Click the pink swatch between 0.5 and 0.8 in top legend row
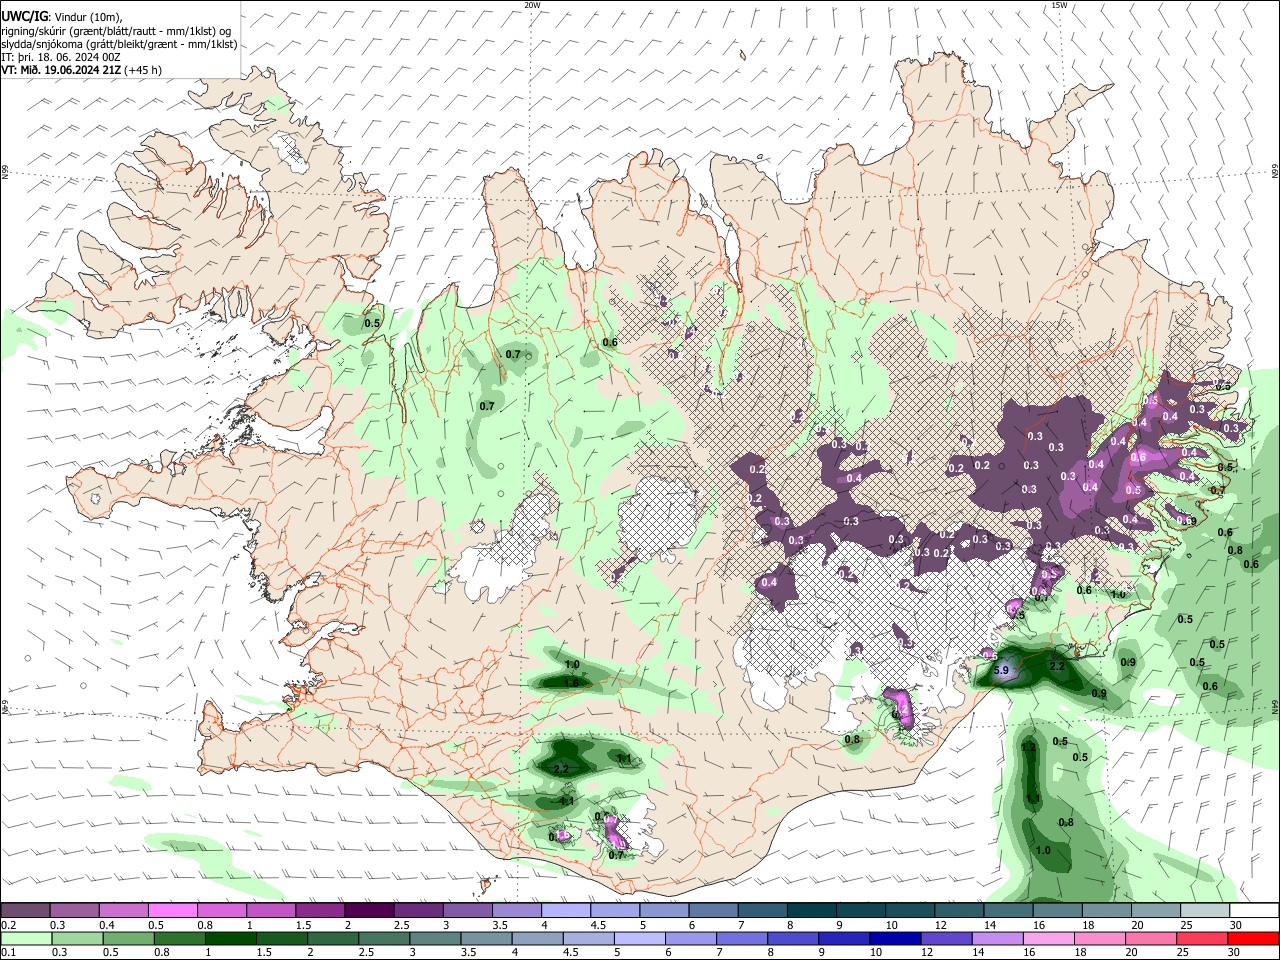This screenshot has height=960, width=1280. pyautogui.click(x=172, y=910)
